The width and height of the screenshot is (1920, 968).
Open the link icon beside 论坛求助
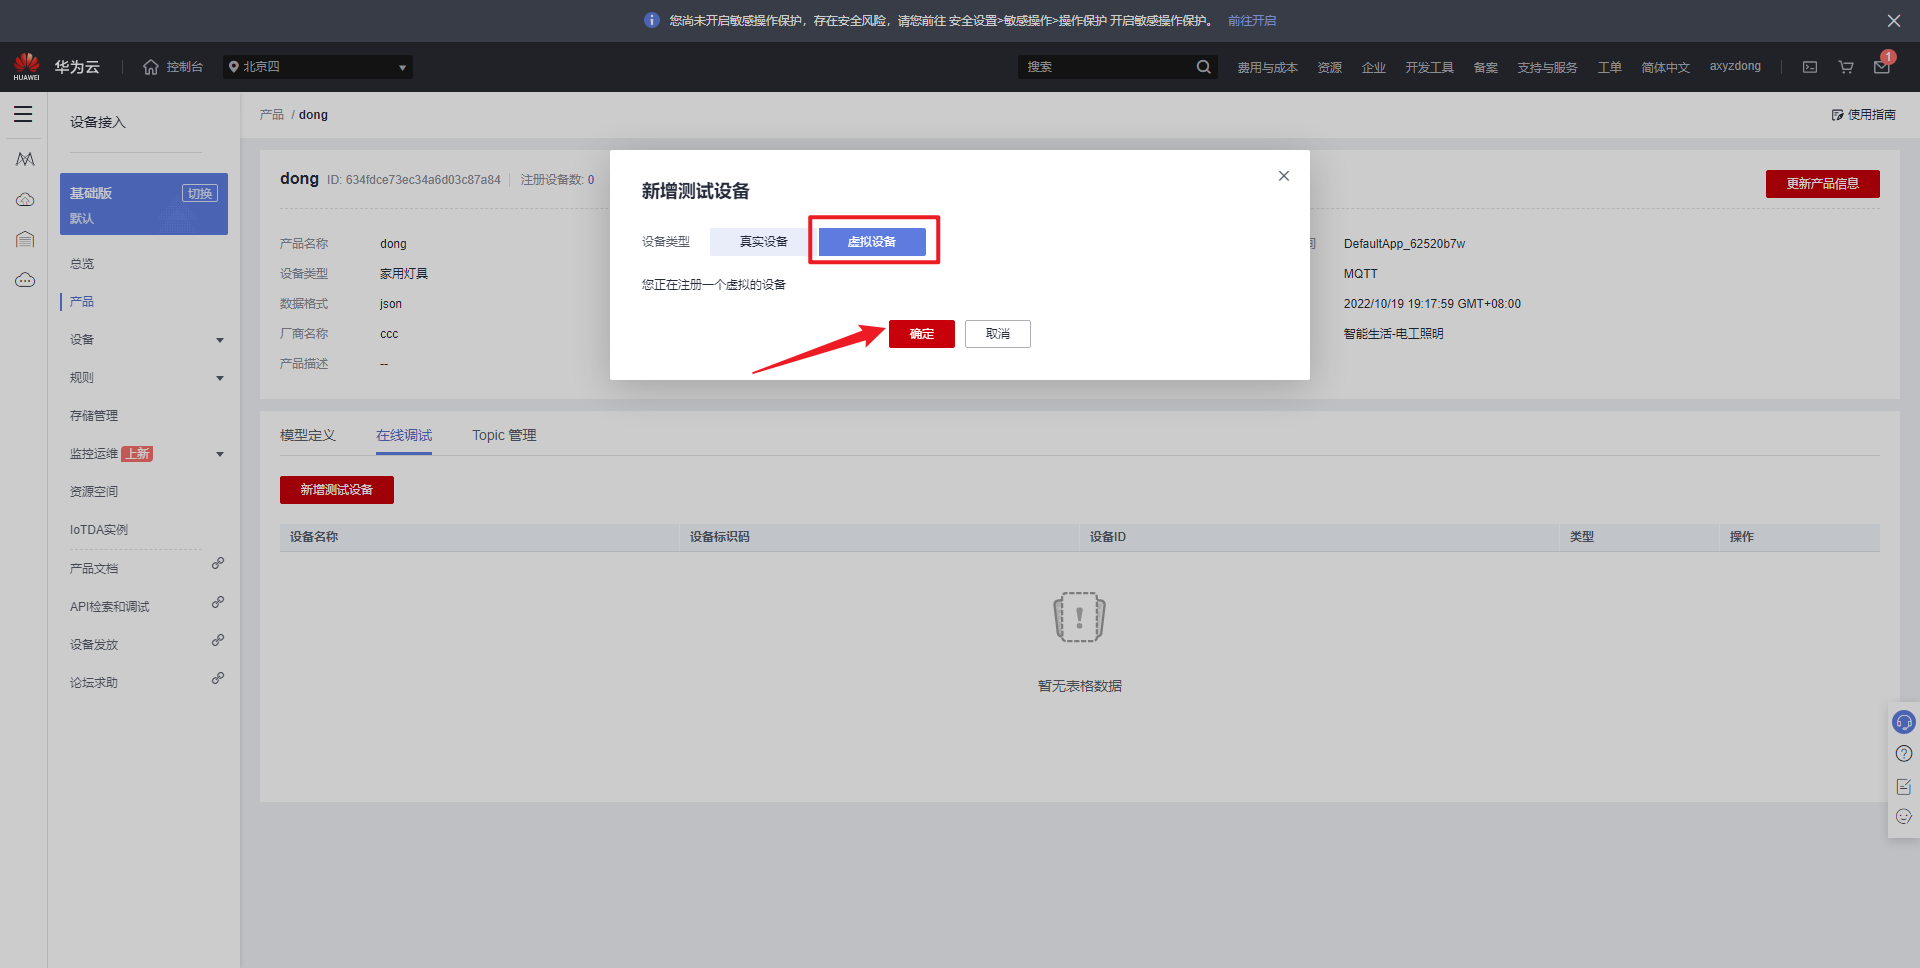tap(218, 678)
